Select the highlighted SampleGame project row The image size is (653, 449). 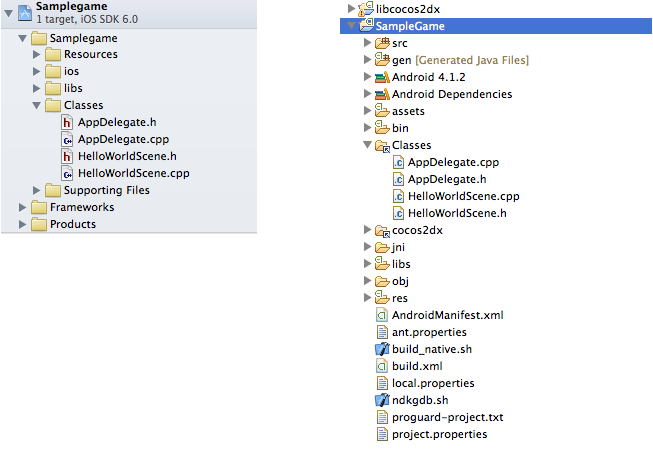tap(496, 26)
